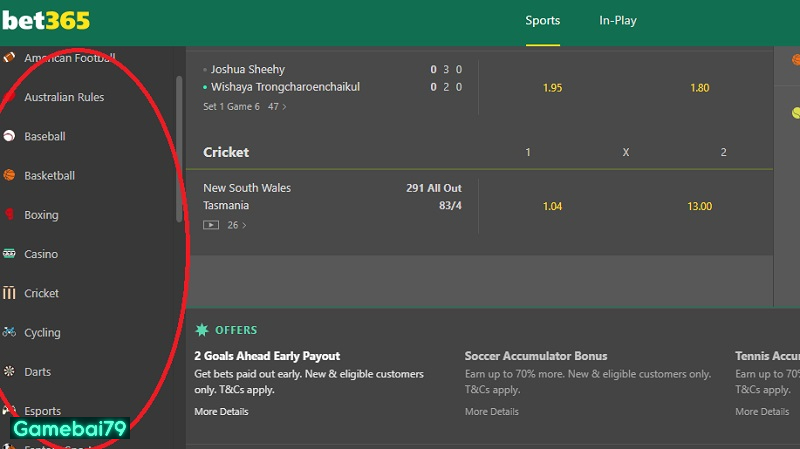Open More Details for 2 Goals Ahead offer
The height and width of the screenshot is (449, 800).
[x=221, y=411]
